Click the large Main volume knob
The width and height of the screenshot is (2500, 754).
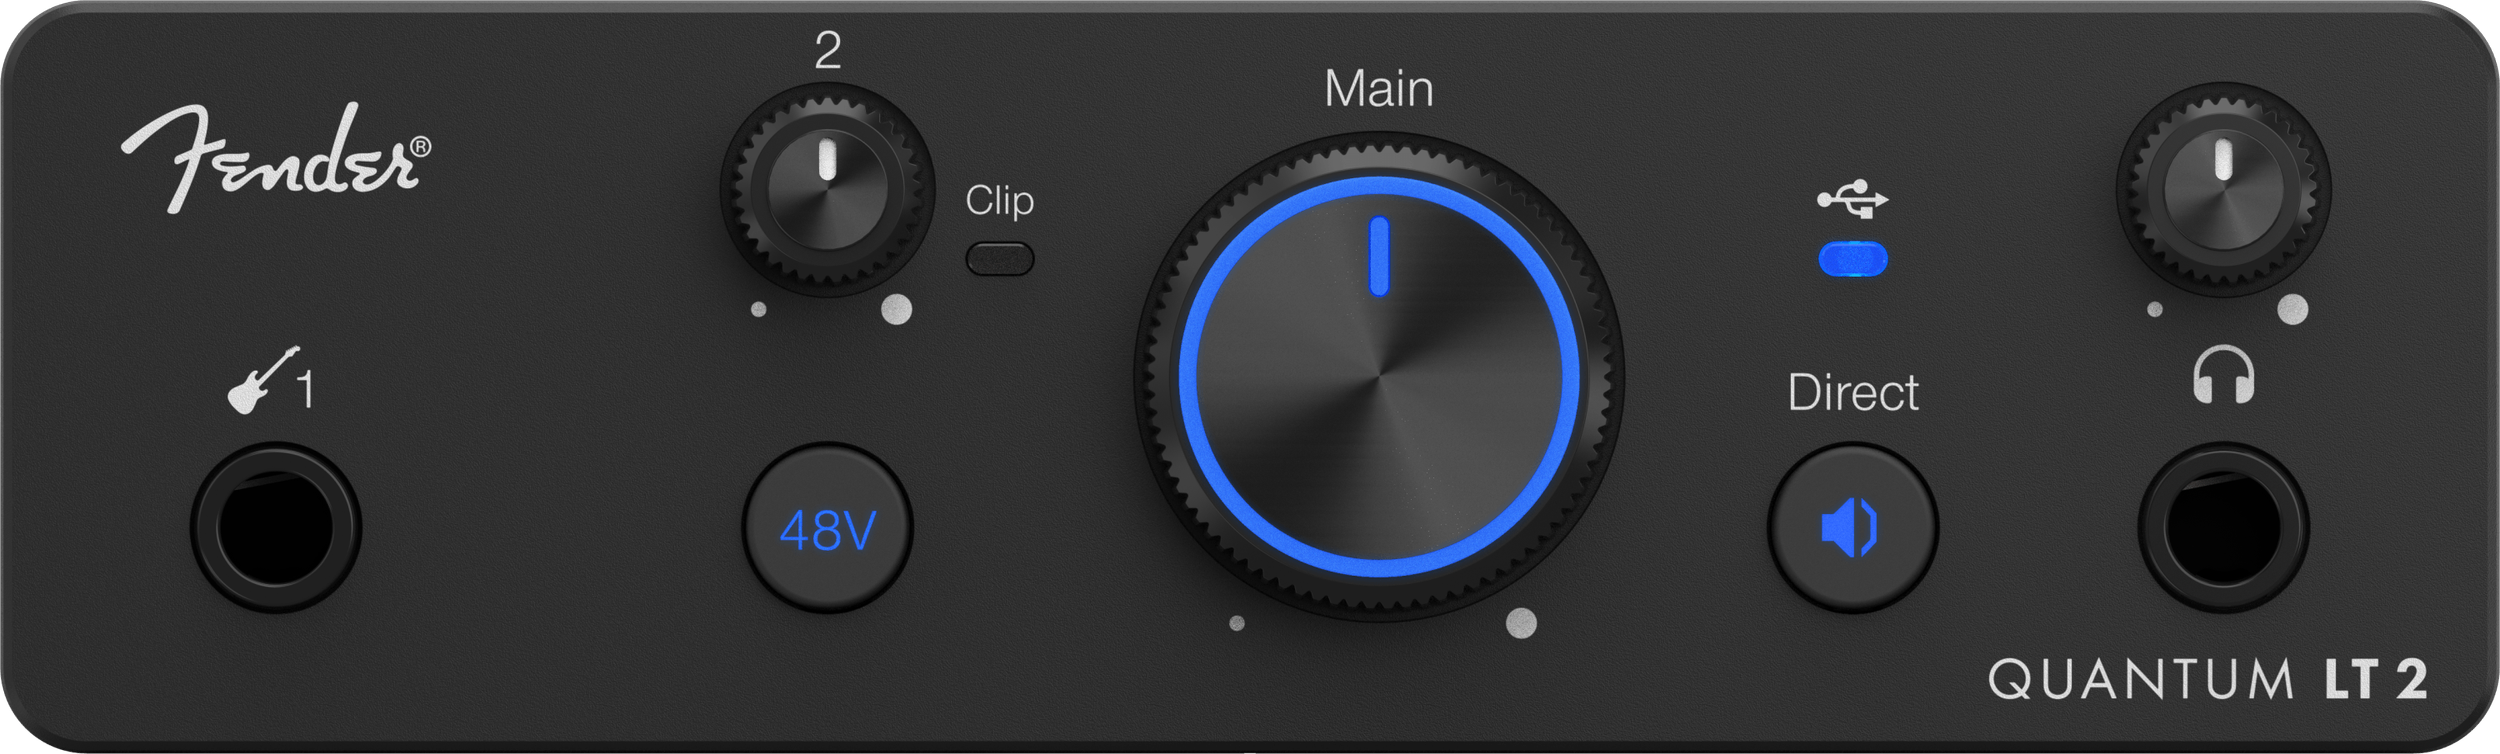click(x=1379, y=377)
